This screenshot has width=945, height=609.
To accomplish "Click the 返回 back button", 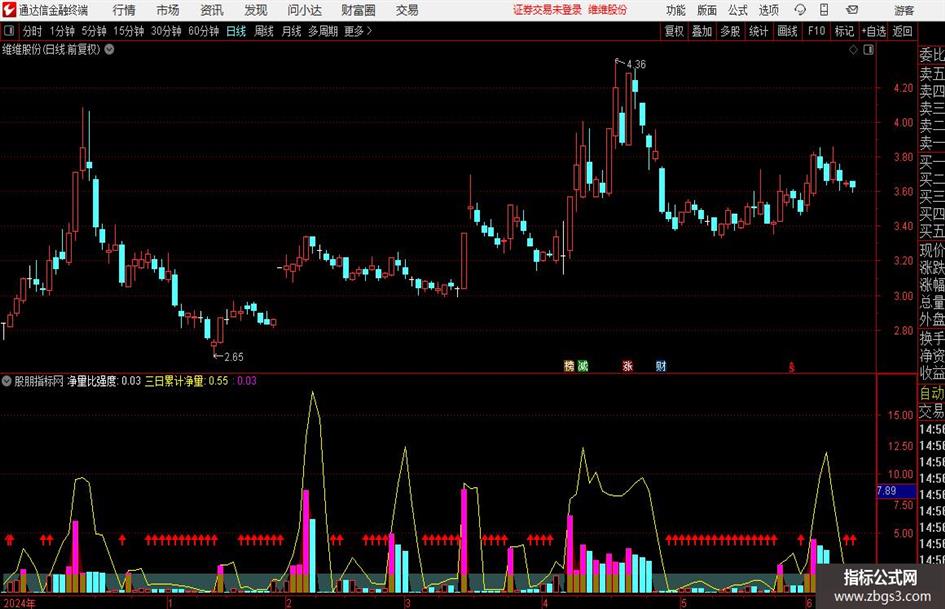I will click(x=902, y=31).
